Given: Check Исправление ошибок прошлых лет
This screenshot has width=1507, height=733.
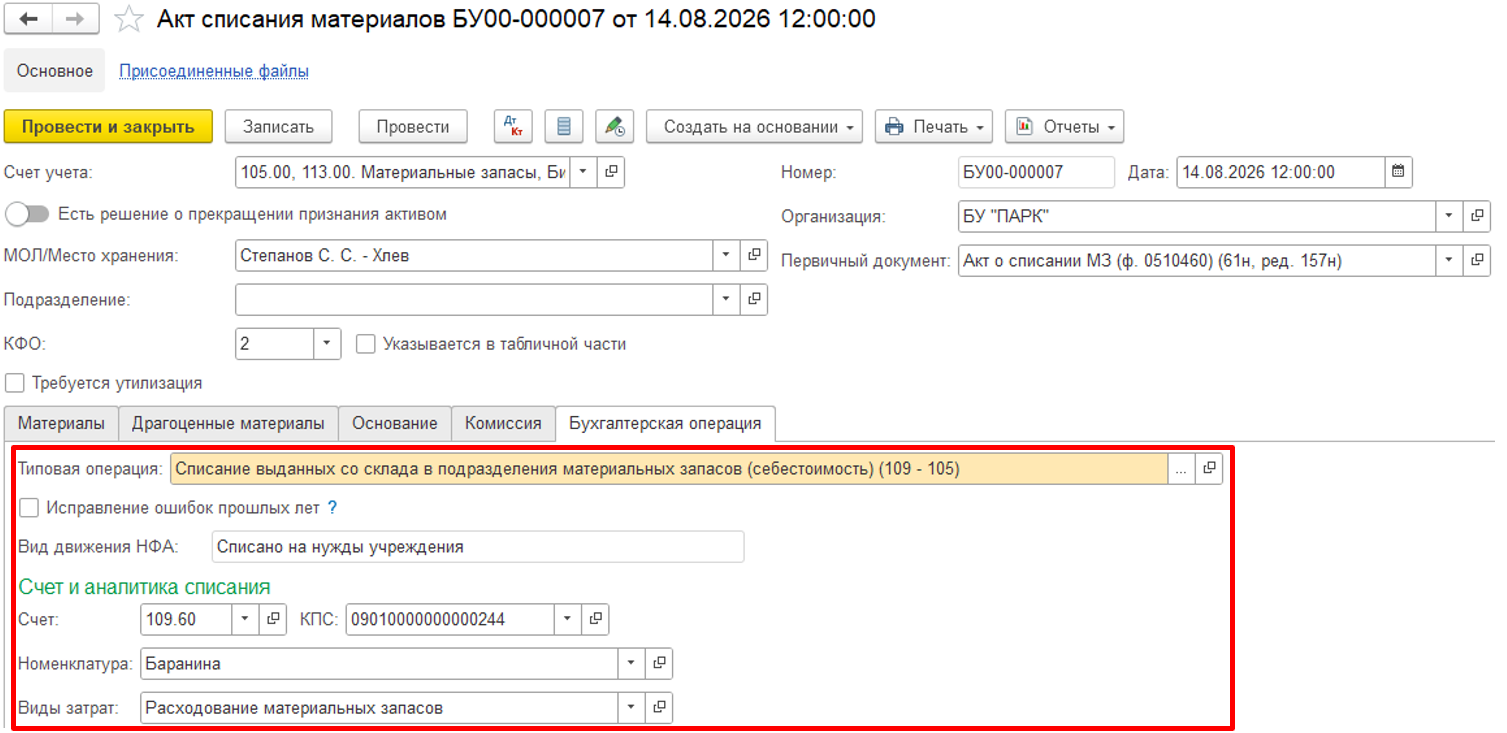Looking at the screenshot, I should pos(29,508).
